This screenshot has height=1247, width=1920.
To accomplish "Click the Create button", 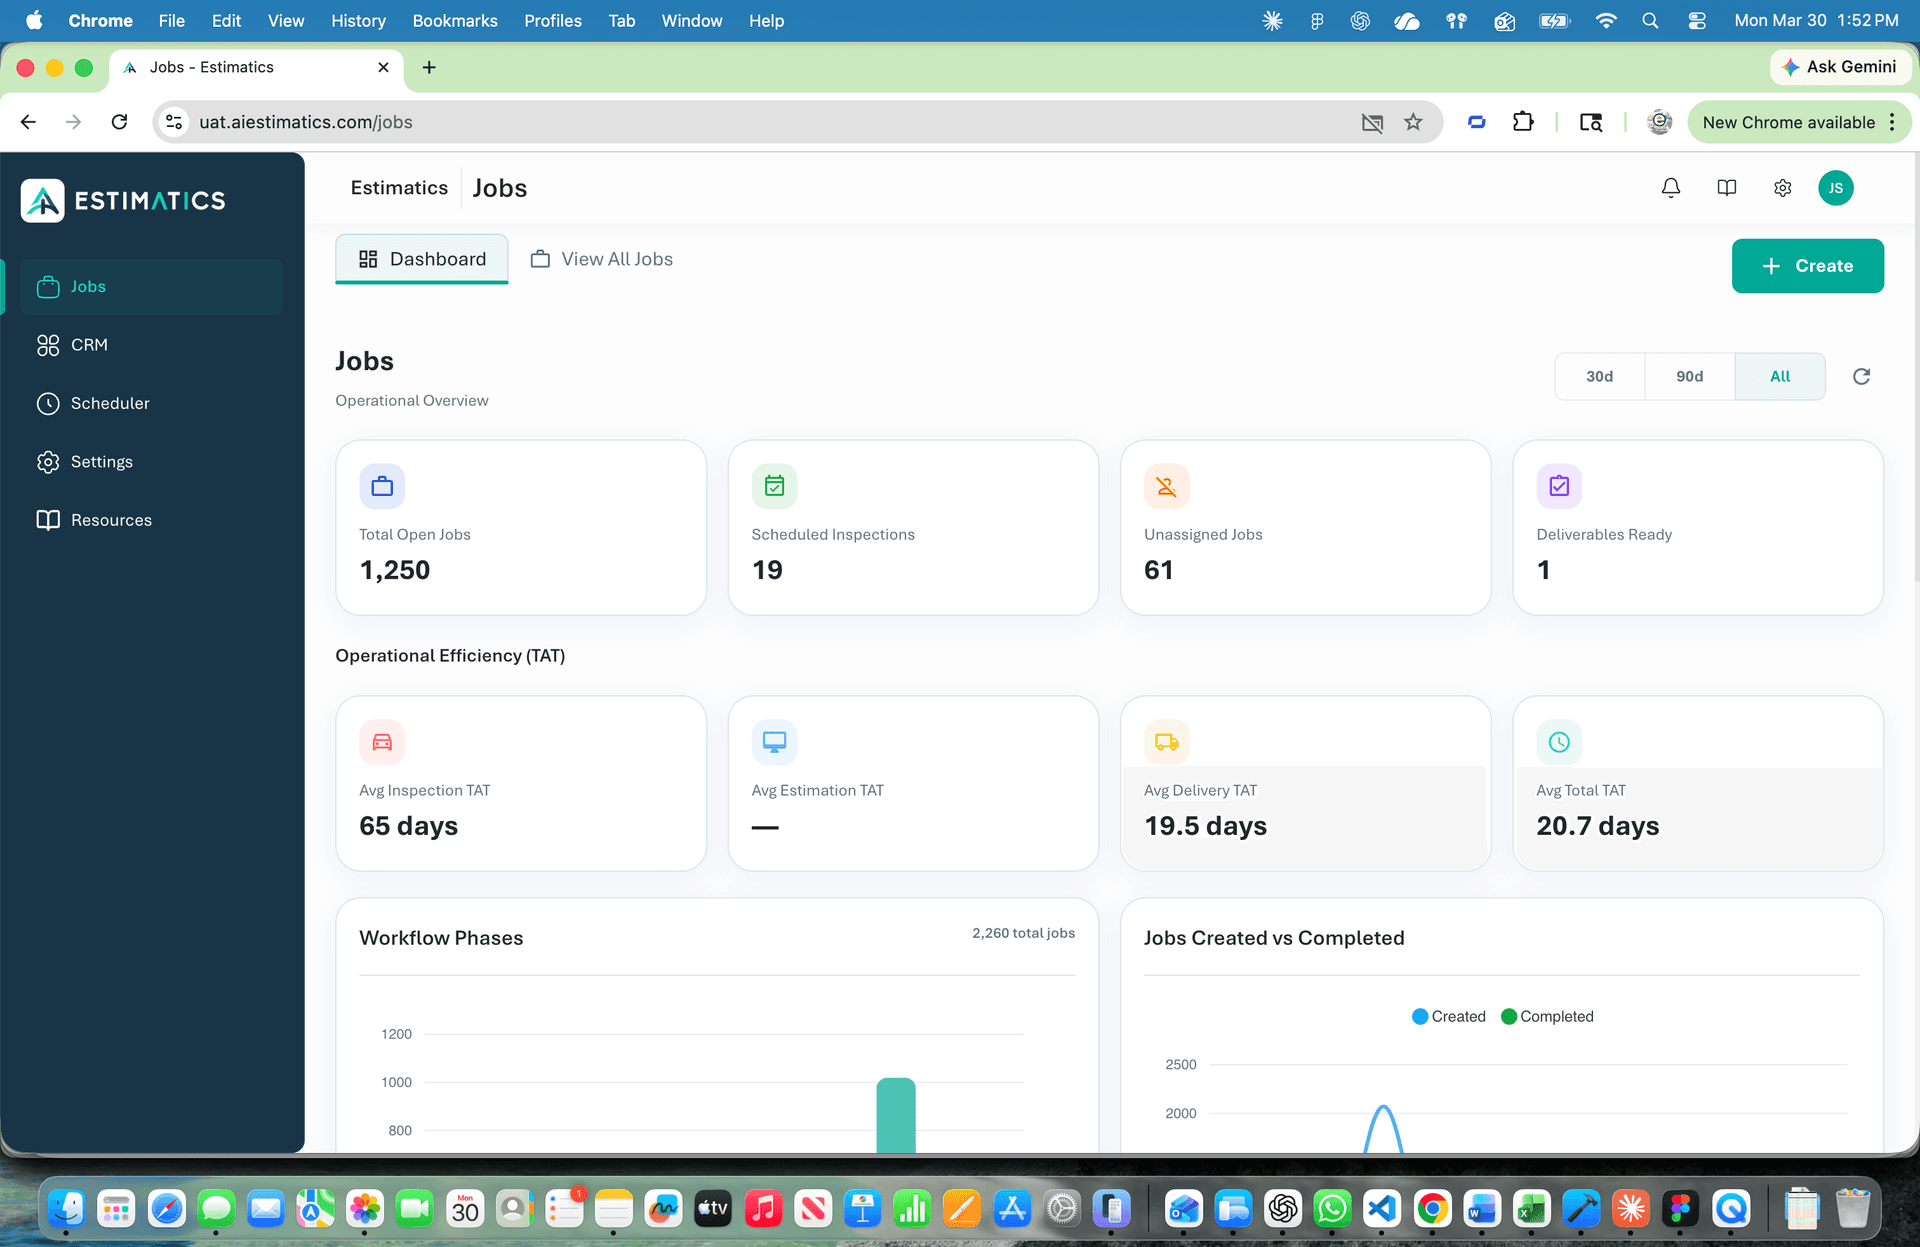I will point(1807,266).
